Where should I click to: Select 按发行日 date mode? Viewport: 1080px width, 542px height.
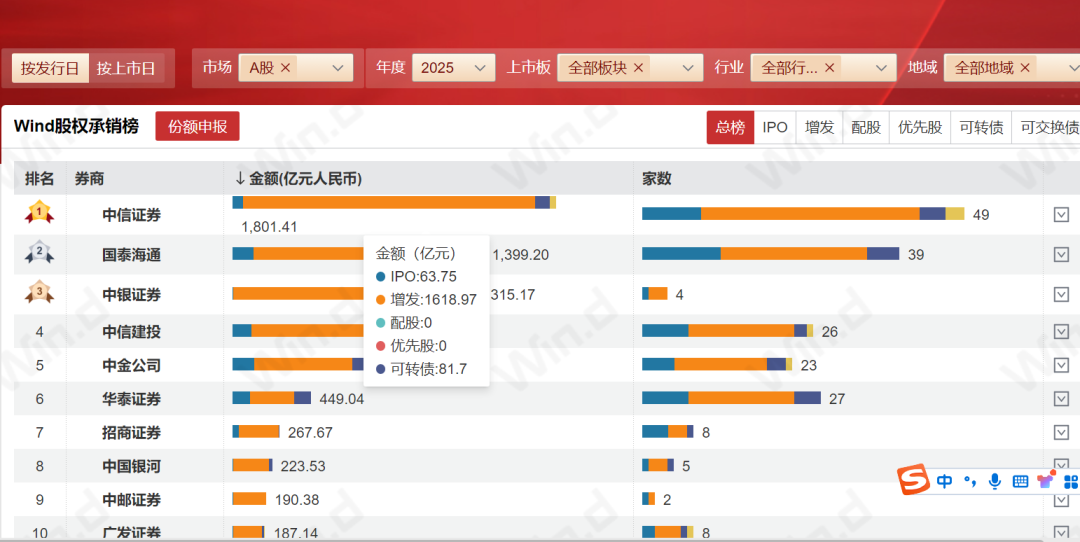(50, 68)
